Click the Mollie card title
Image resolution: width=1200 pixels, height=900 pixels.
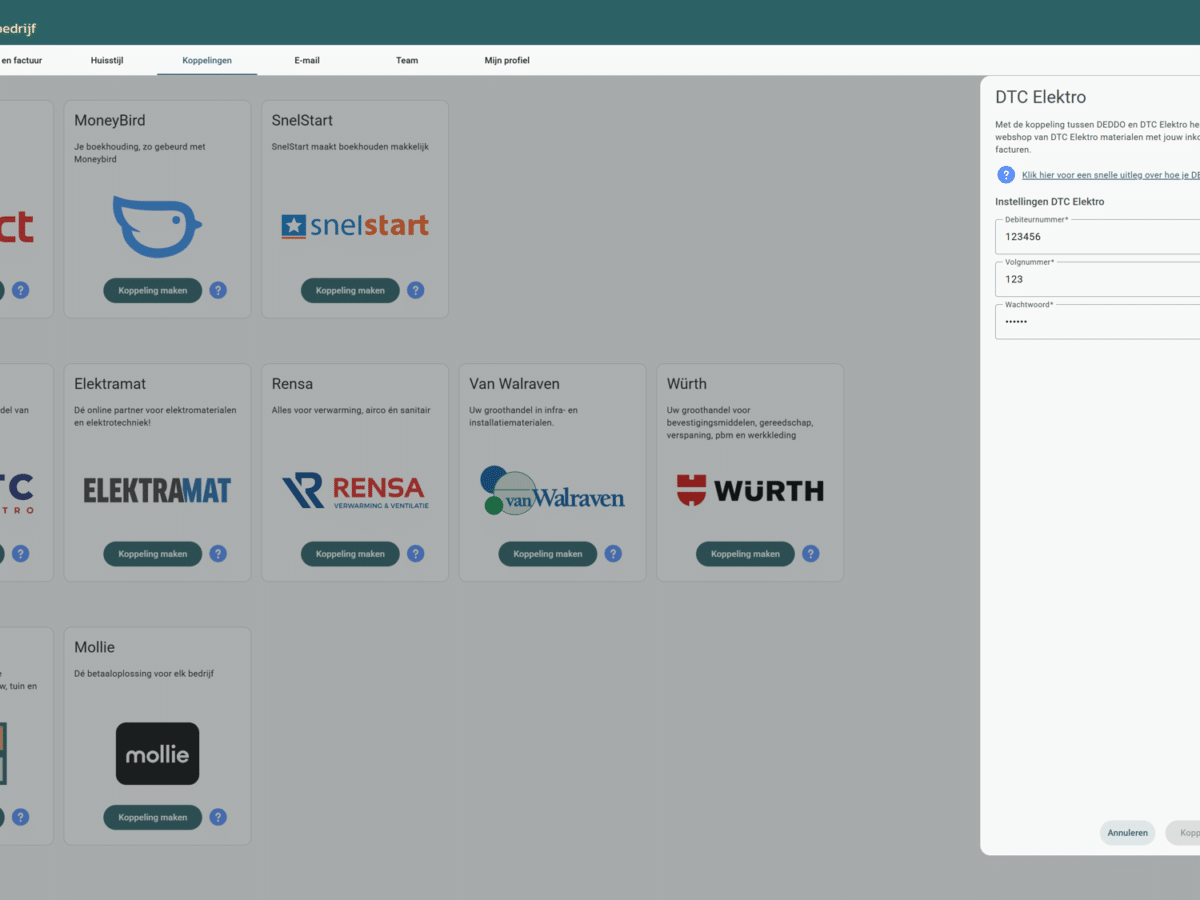(95, 647)
